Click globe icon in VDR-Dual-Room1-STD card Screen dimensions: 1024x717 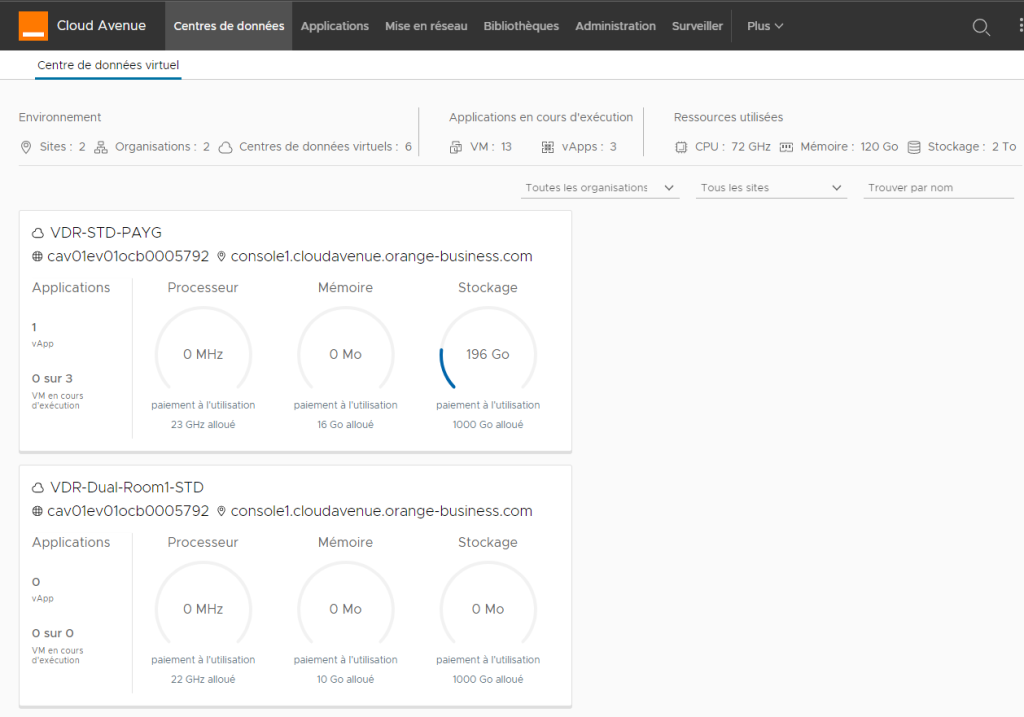coord(37,511)
